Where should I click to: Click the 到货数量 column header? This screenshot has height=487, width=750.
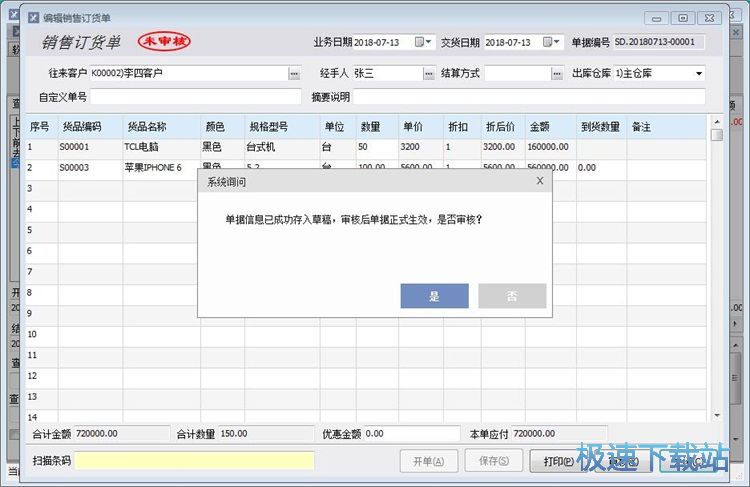click(600, 127)
